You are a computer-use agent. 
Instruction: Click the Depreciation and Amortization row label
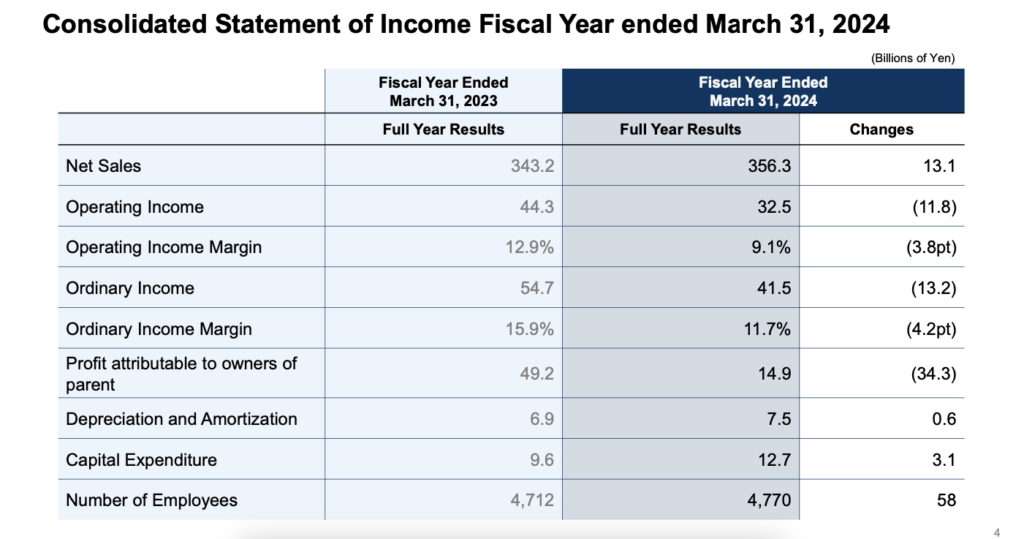(x=181, y=419)
